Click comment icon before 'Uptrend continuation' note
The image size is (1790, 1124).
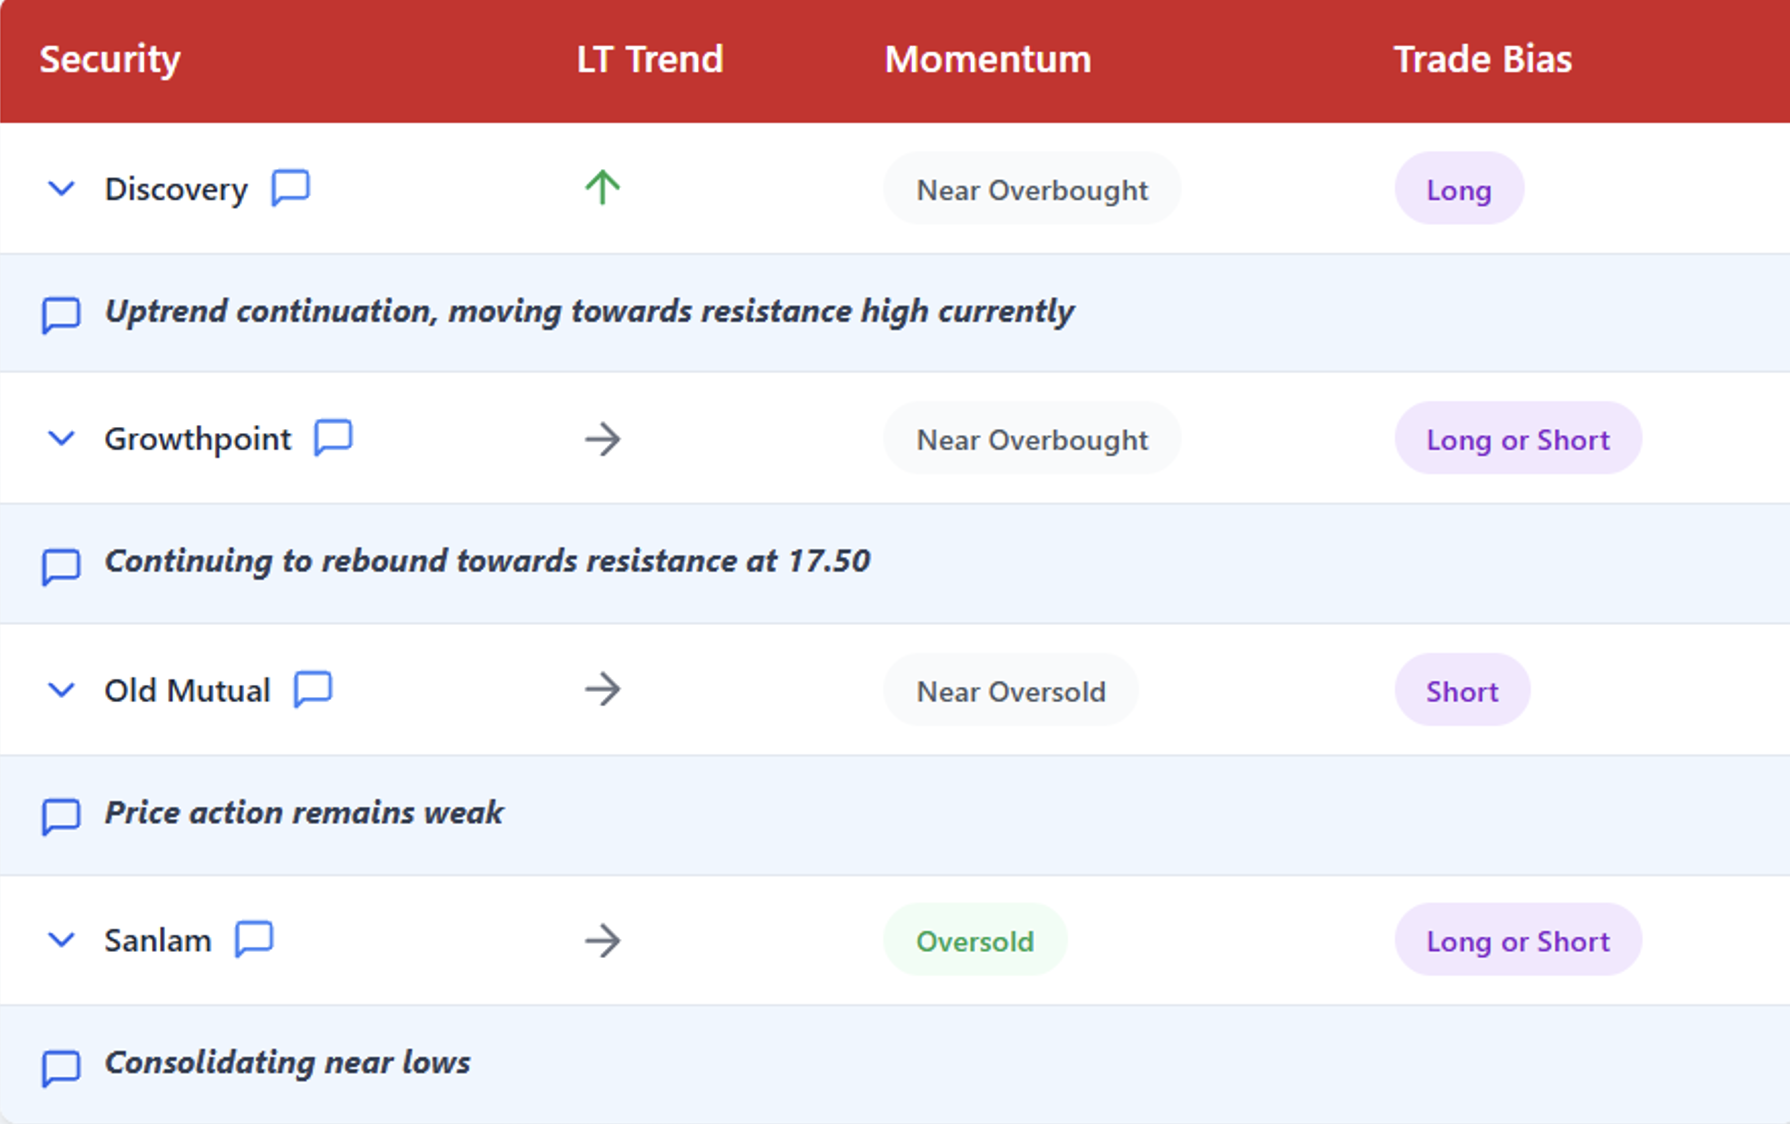[61, 315]
